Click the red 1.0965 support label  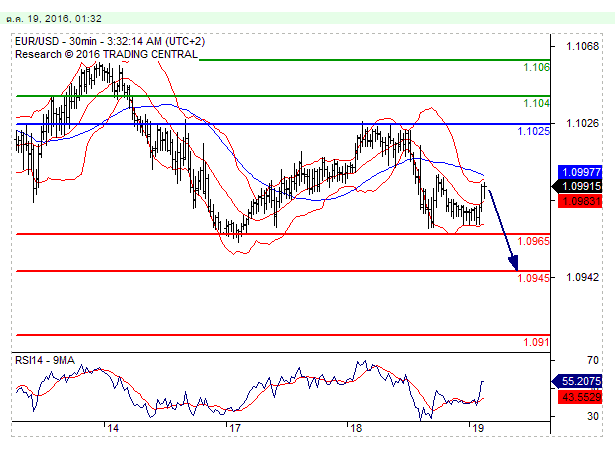click(533, 241)
